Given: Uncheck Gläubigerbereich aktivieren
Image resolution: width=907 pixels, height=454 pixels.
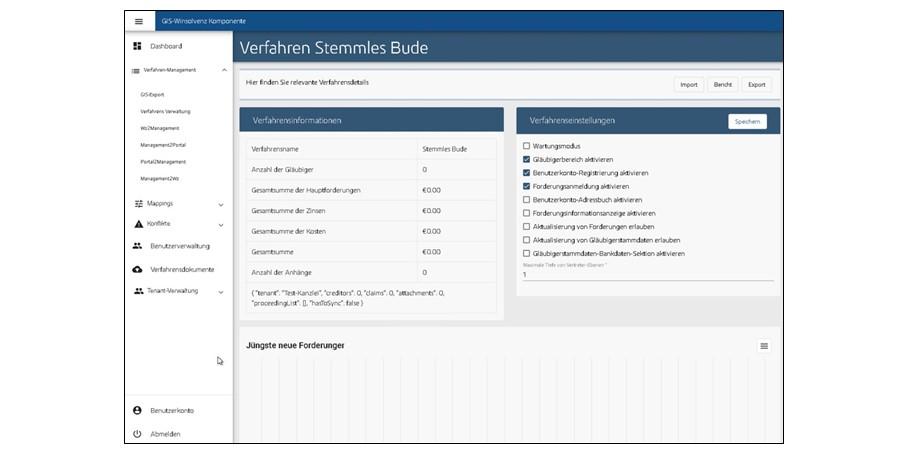Looking at the screenshot, I should (x=527, y=159).
